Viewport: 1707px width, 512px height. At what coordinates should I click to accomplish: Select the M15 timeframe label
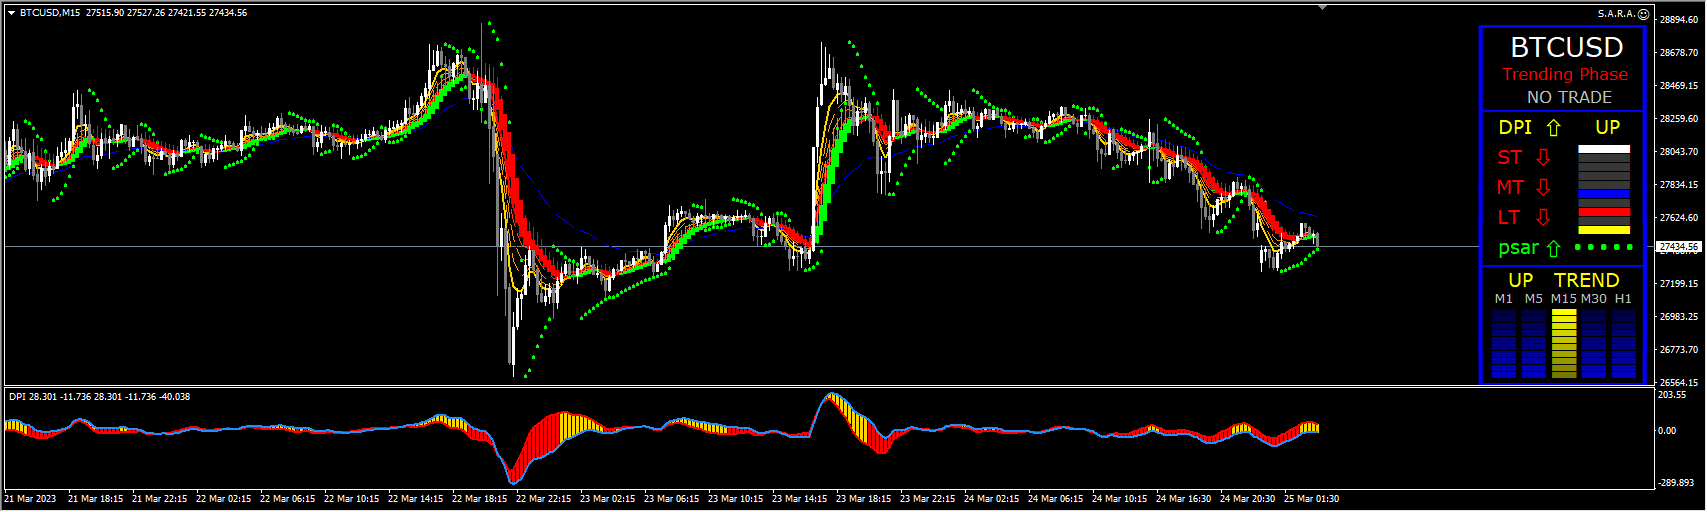(1564, 299)
